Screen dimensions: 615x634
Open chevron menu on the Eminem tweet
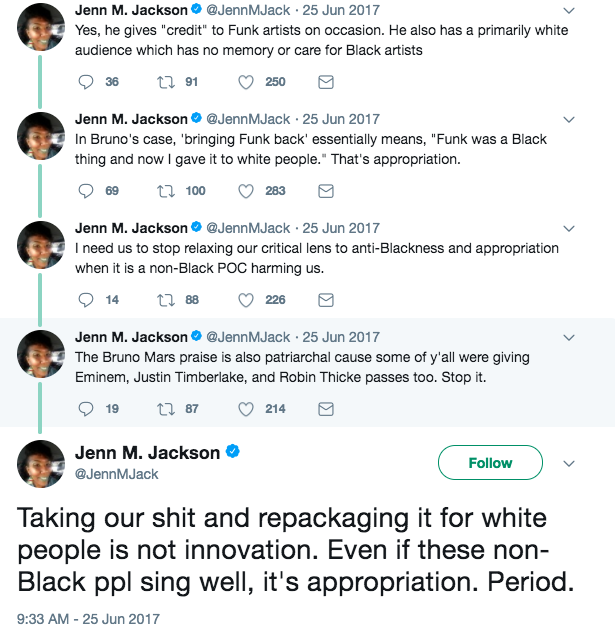[x=569, y=338]
